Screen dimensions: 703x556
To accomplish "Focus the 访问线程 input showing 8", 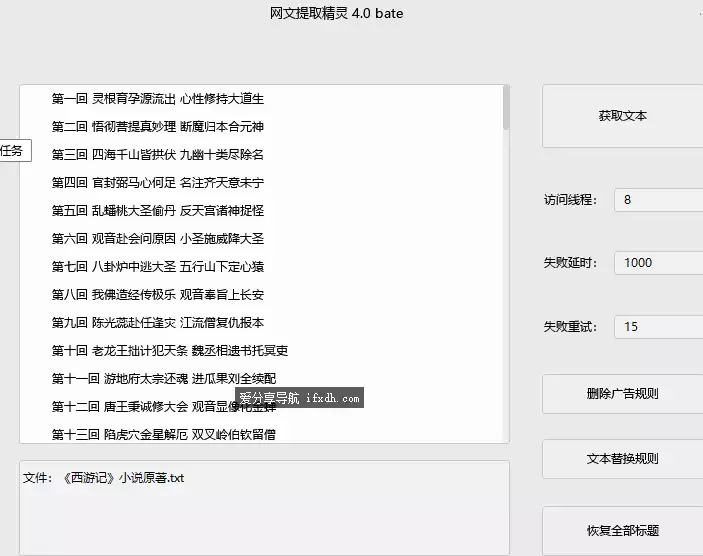I will (x=658, y=200).
